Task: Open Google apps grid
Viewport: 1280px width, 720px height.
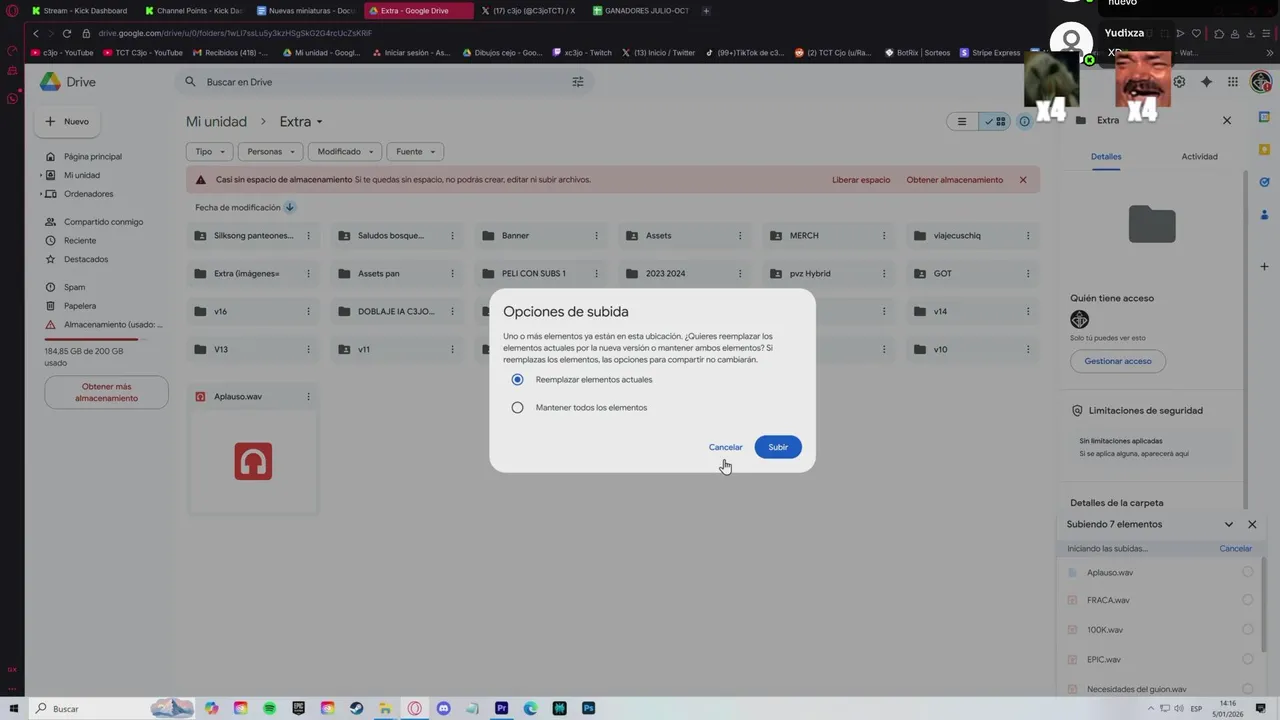Action: [1233, 82]
